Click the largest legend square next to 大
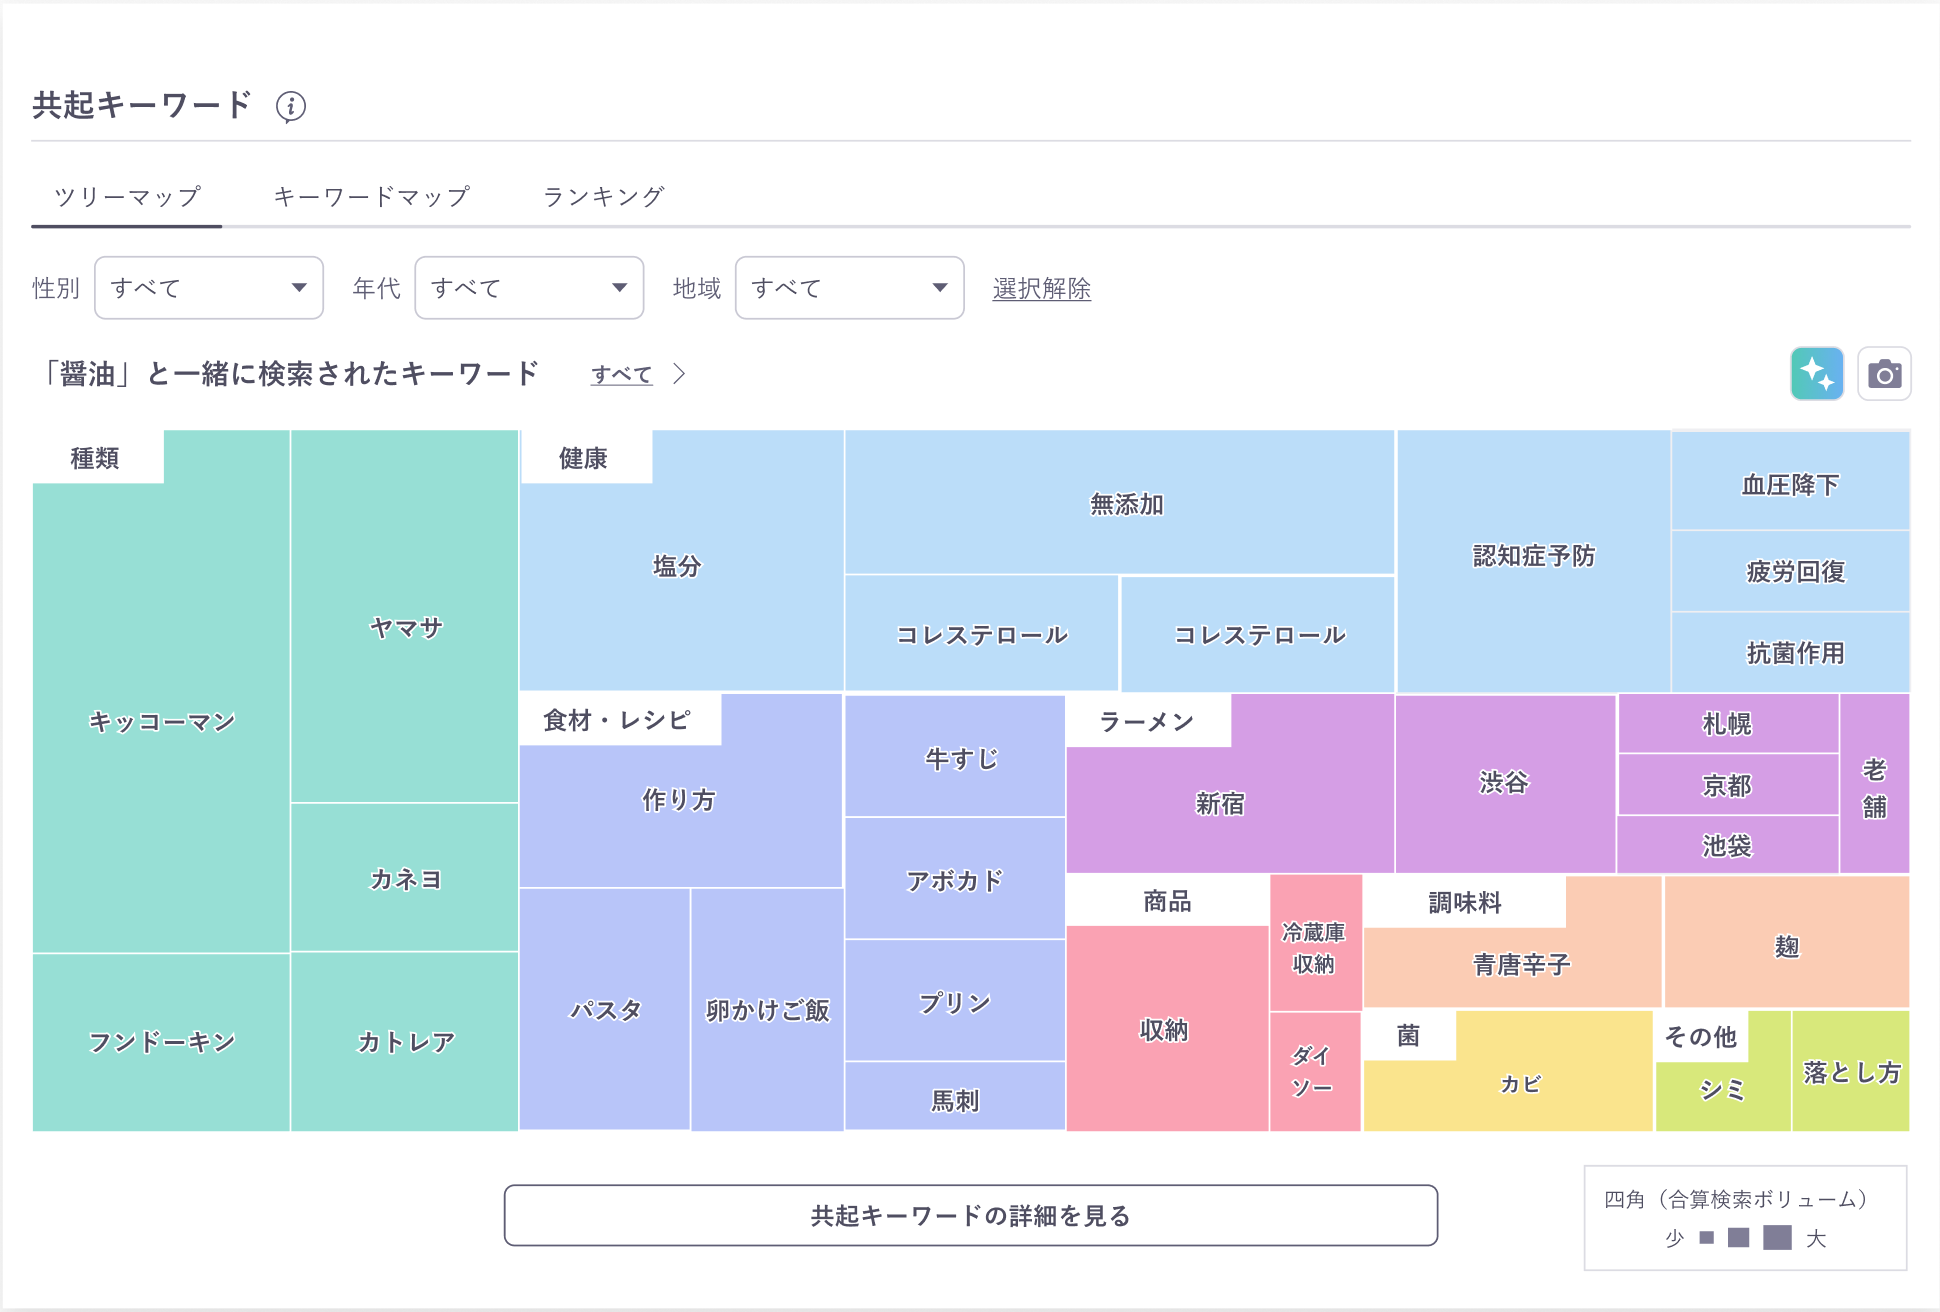Viewport: 1940px width, 1312px height. pyautogui.click(x=1778, y=1238)
